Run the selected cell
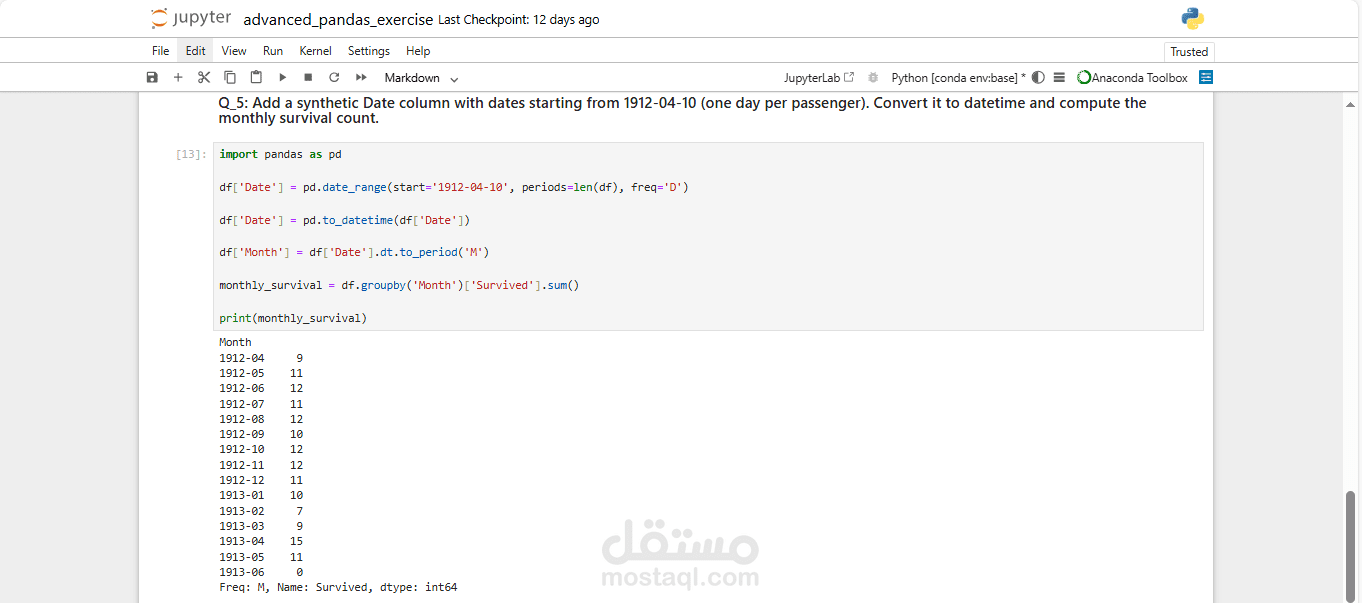 coord(282,78)
